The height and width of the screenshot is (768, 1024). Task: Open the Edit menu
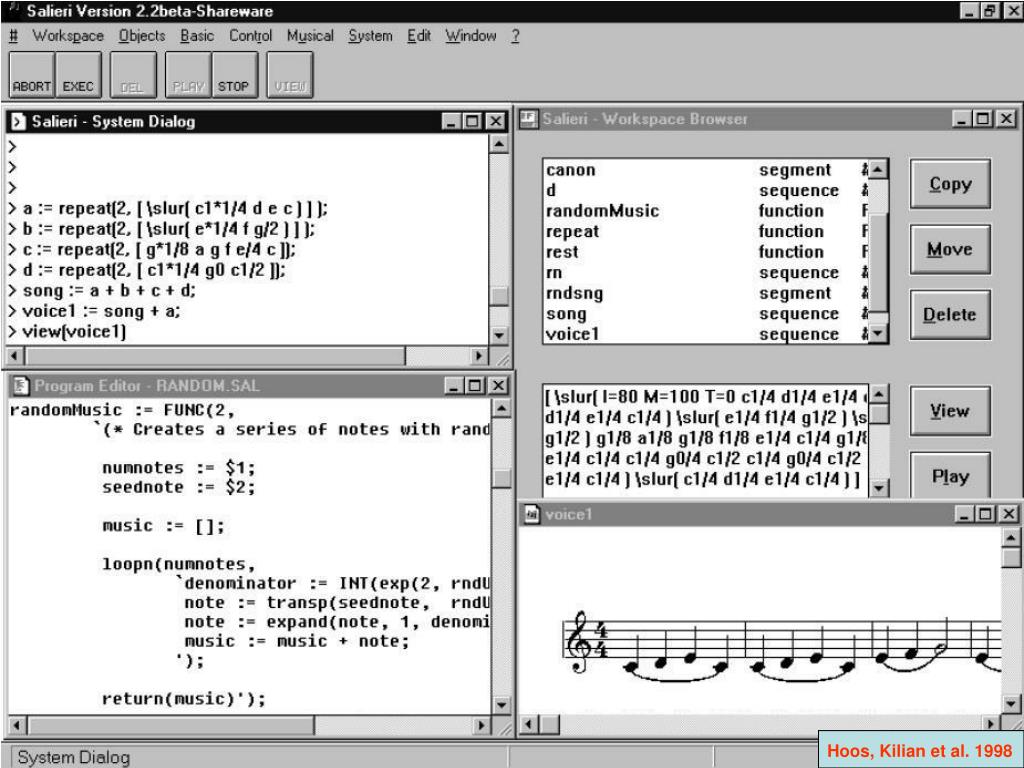point(419,36)
